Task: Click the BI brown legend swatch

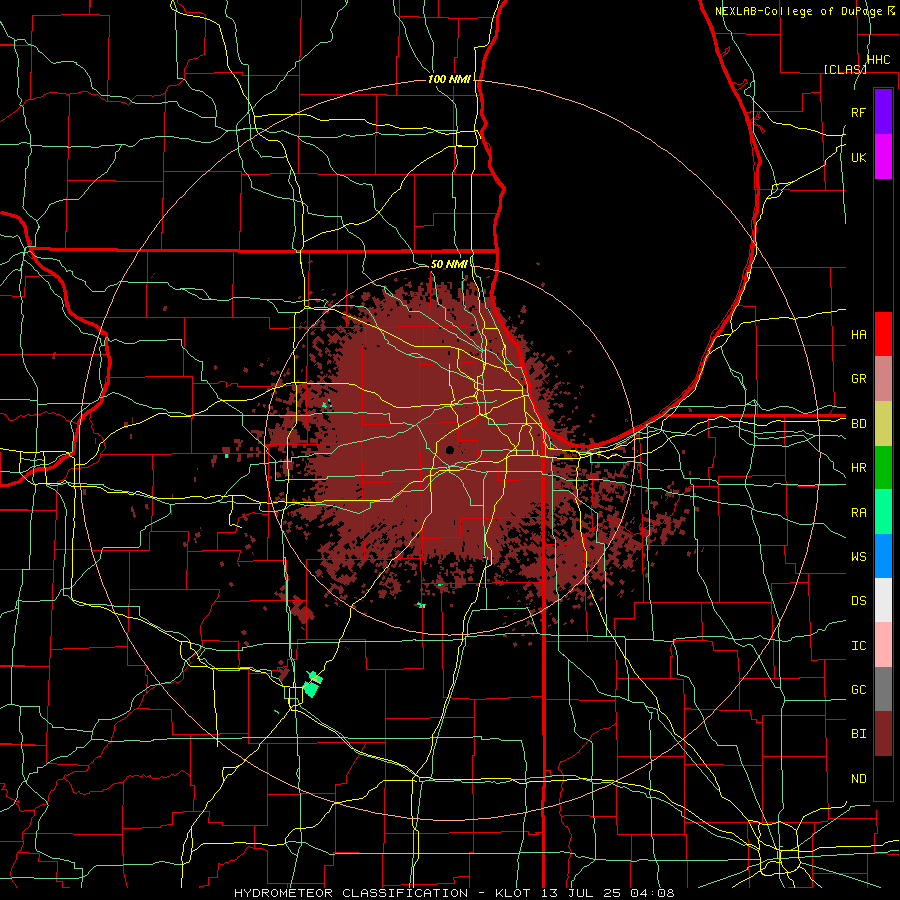Action: click(883, 734)
